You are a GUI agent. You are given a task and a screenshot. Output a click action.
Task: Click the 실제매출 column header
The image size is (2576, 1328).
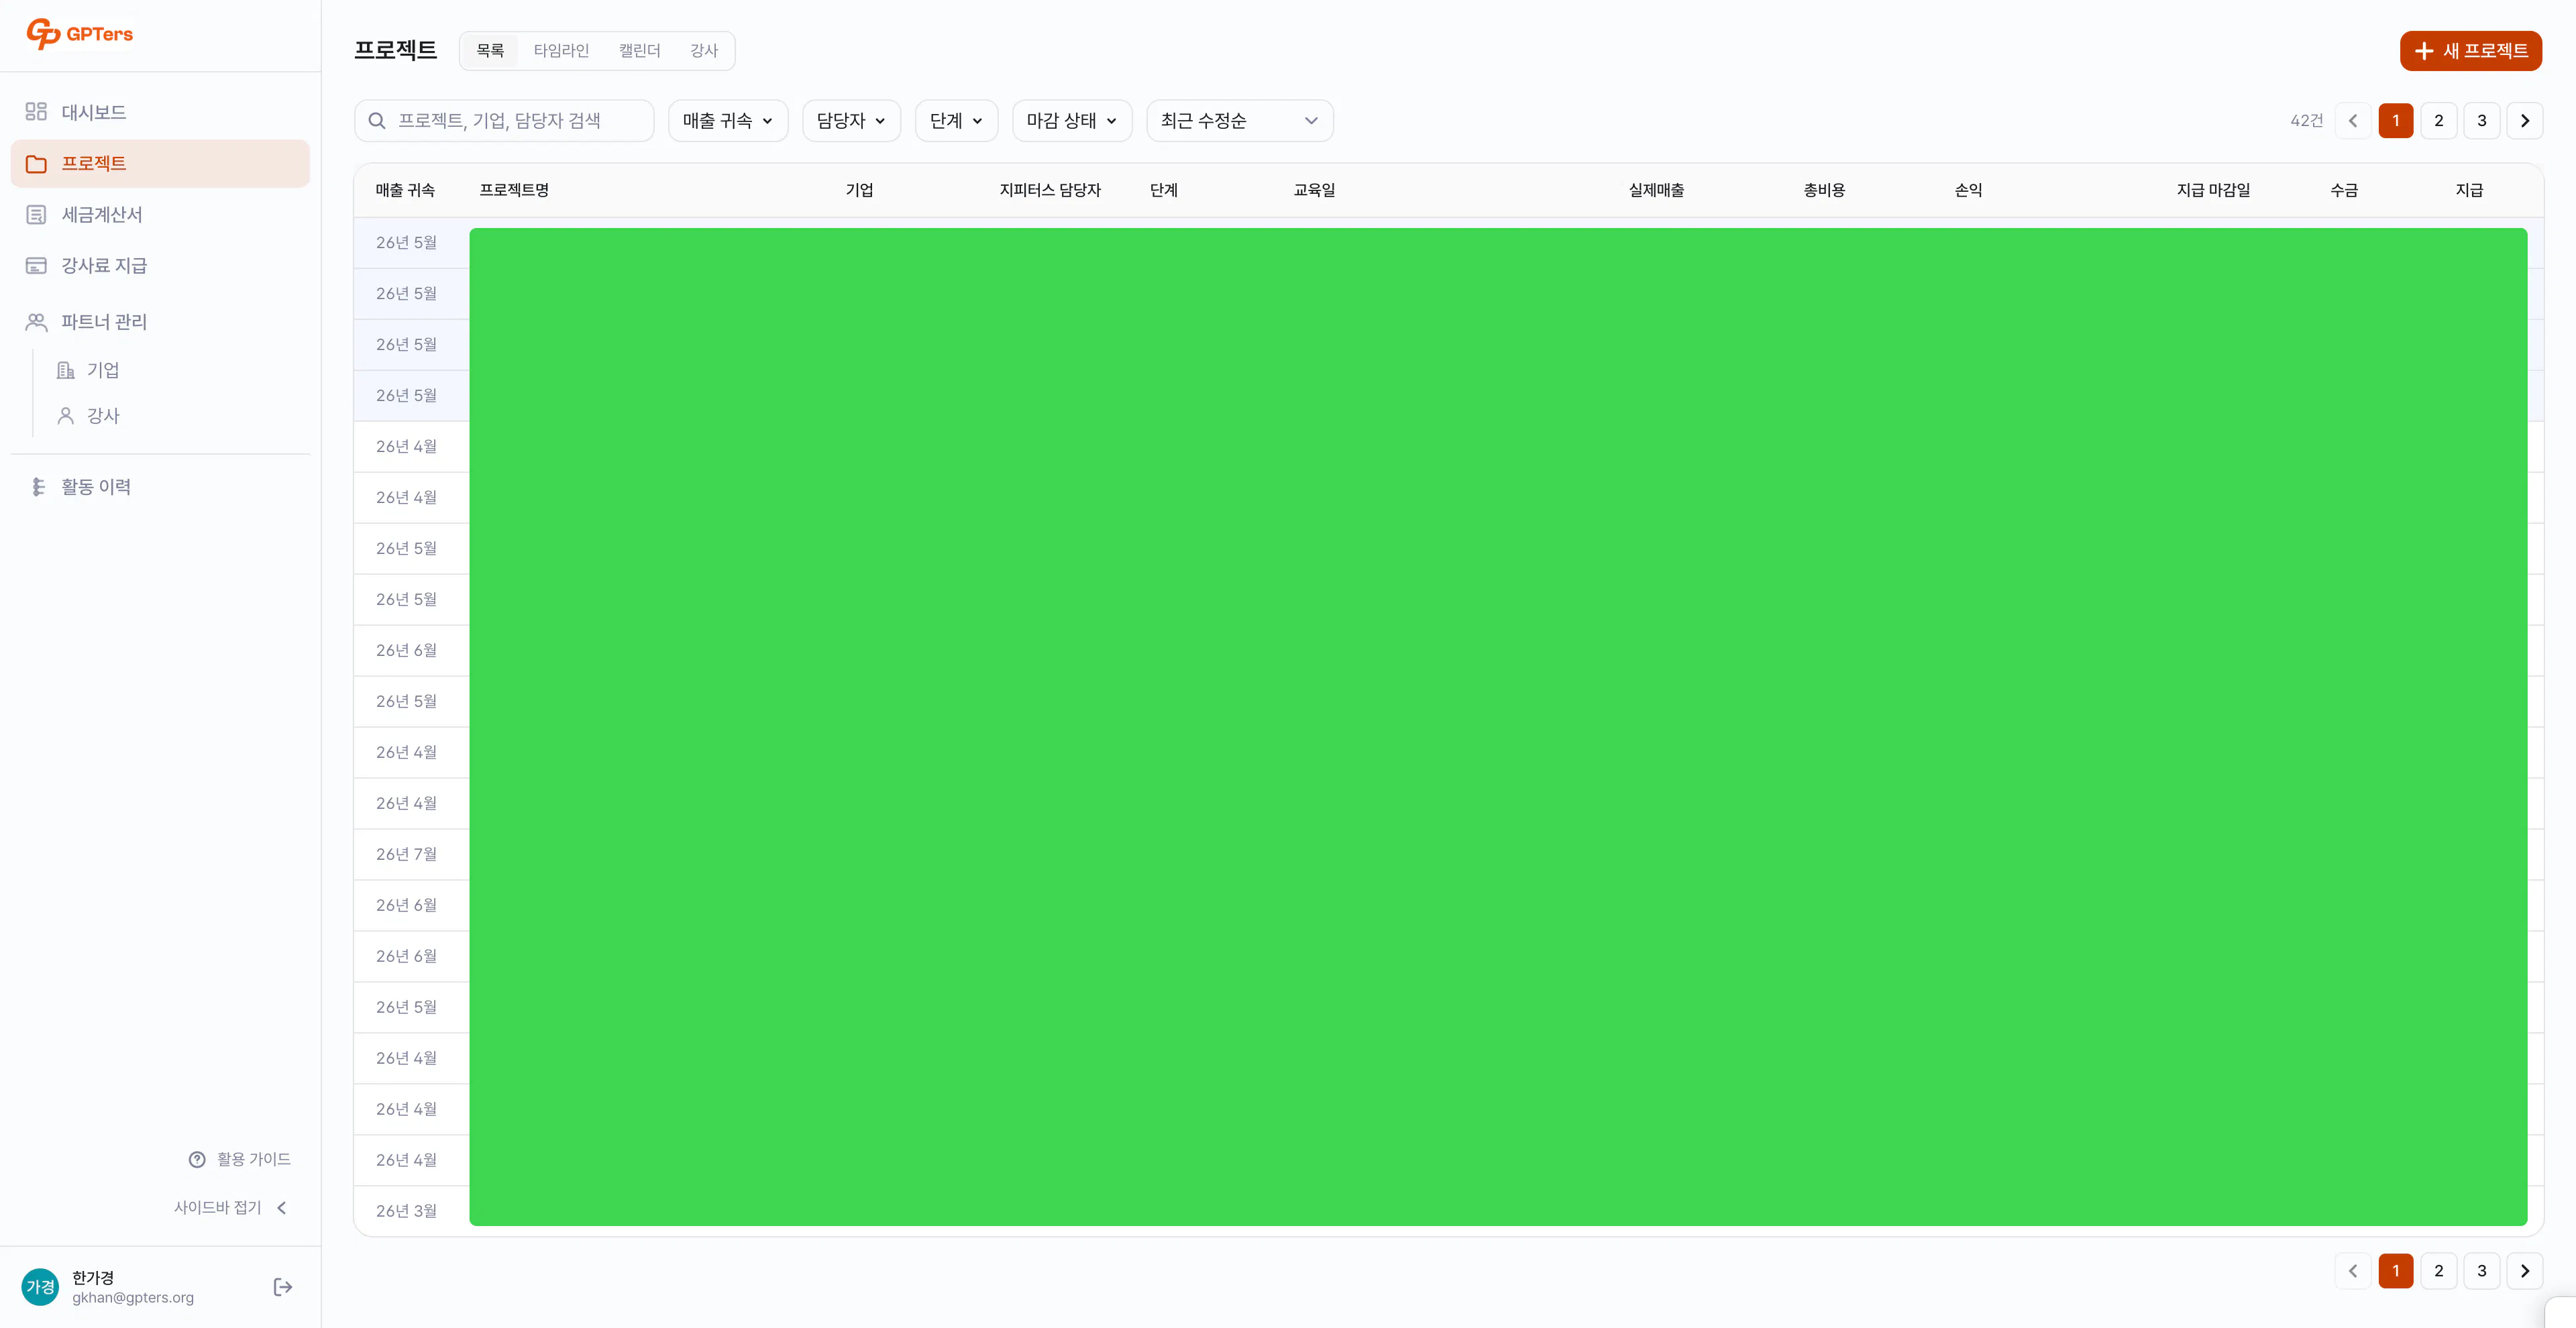coord(1656,190)
